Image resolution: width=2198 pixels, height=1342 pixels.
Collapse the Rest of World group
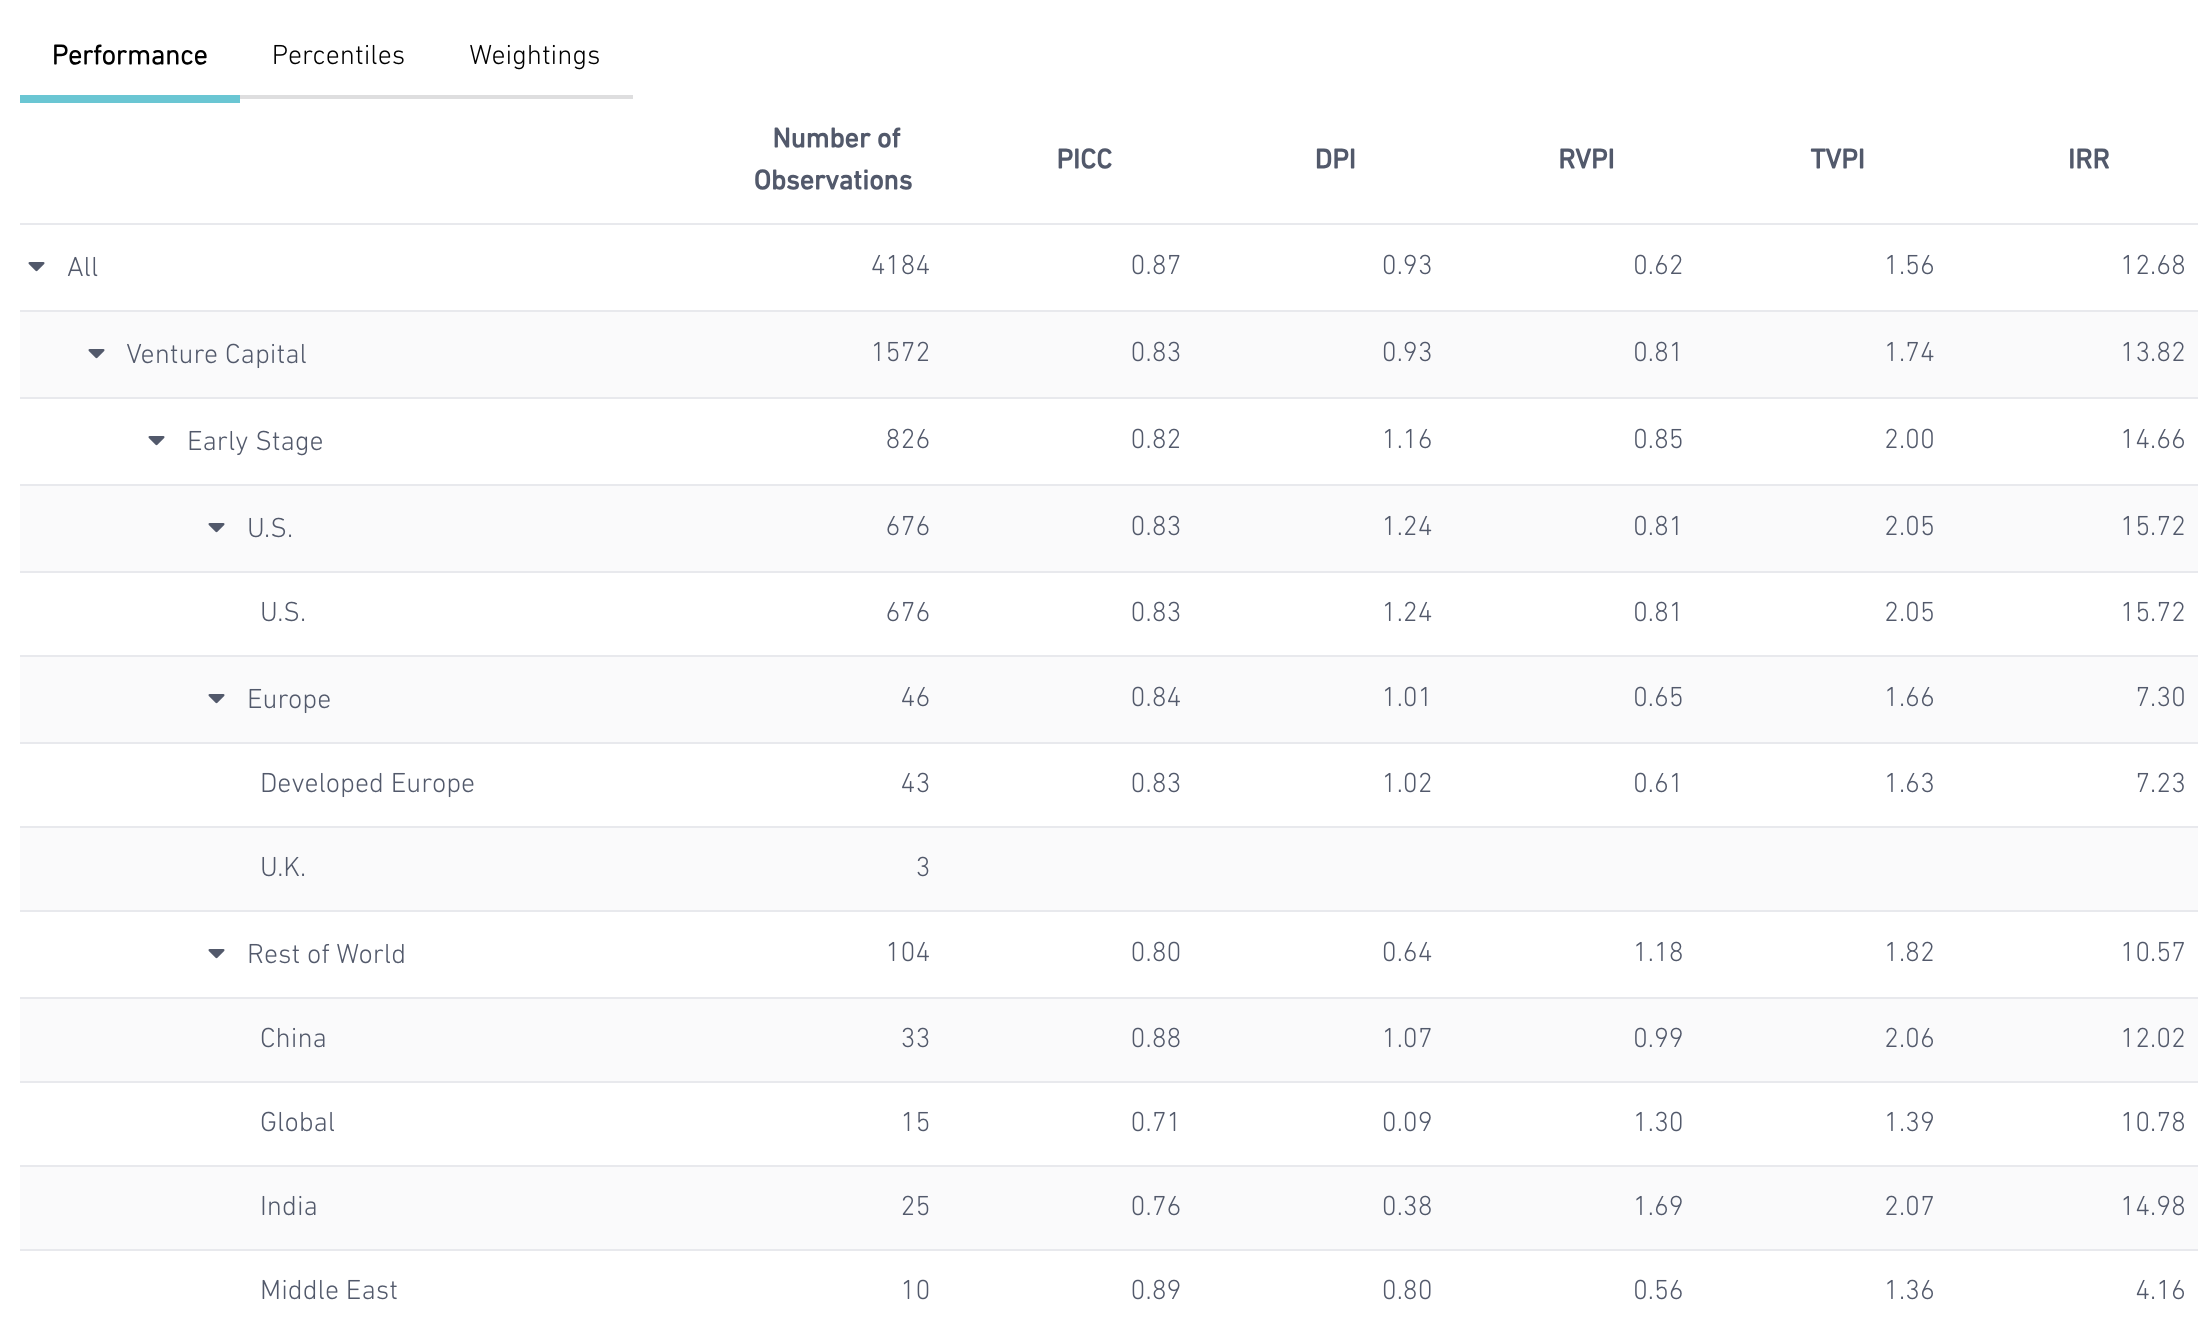click(217, 954)
